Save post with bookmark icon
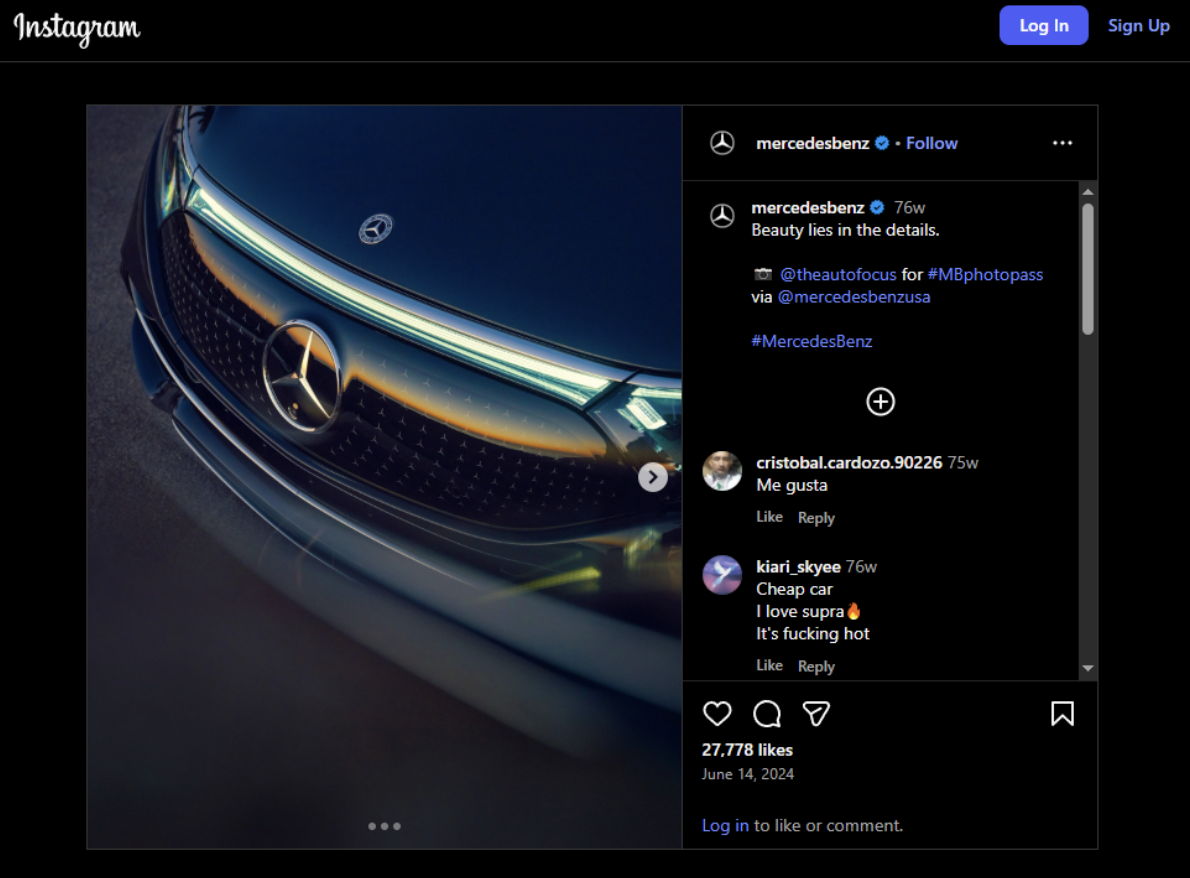1190x878 pixels. pos(1062,713)
